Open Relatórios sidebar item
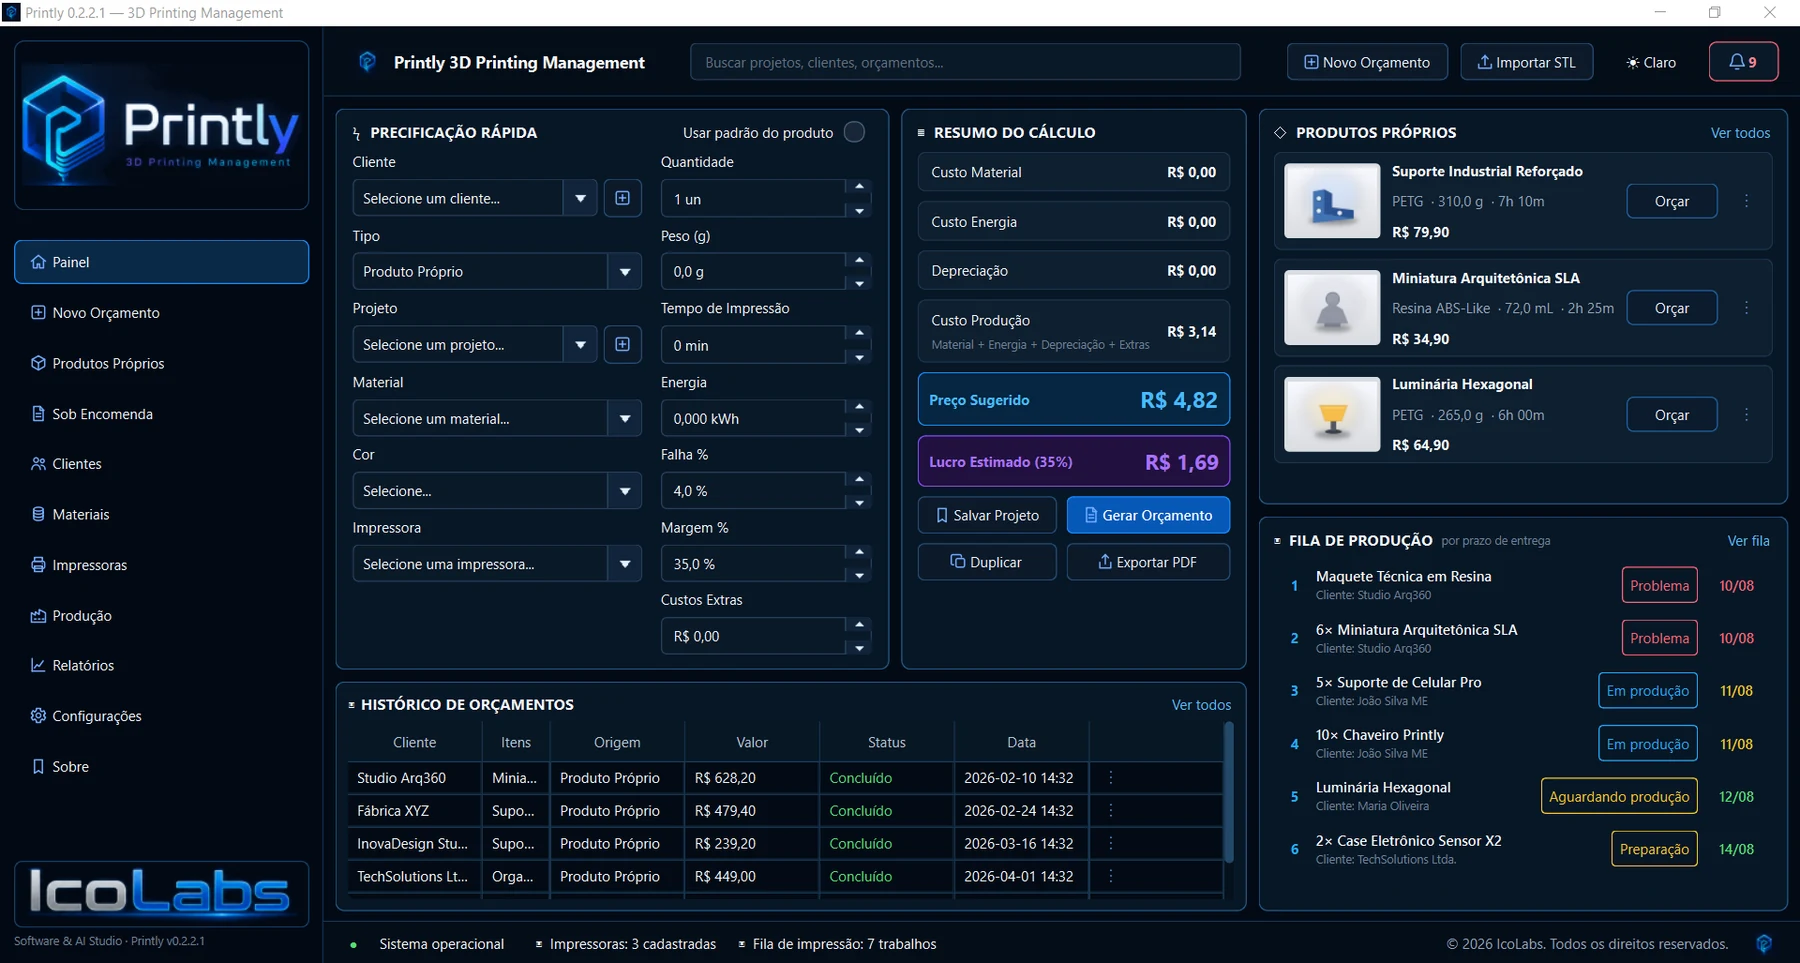The width and height of the screenshot is (1800, 963). coord(161,665)
